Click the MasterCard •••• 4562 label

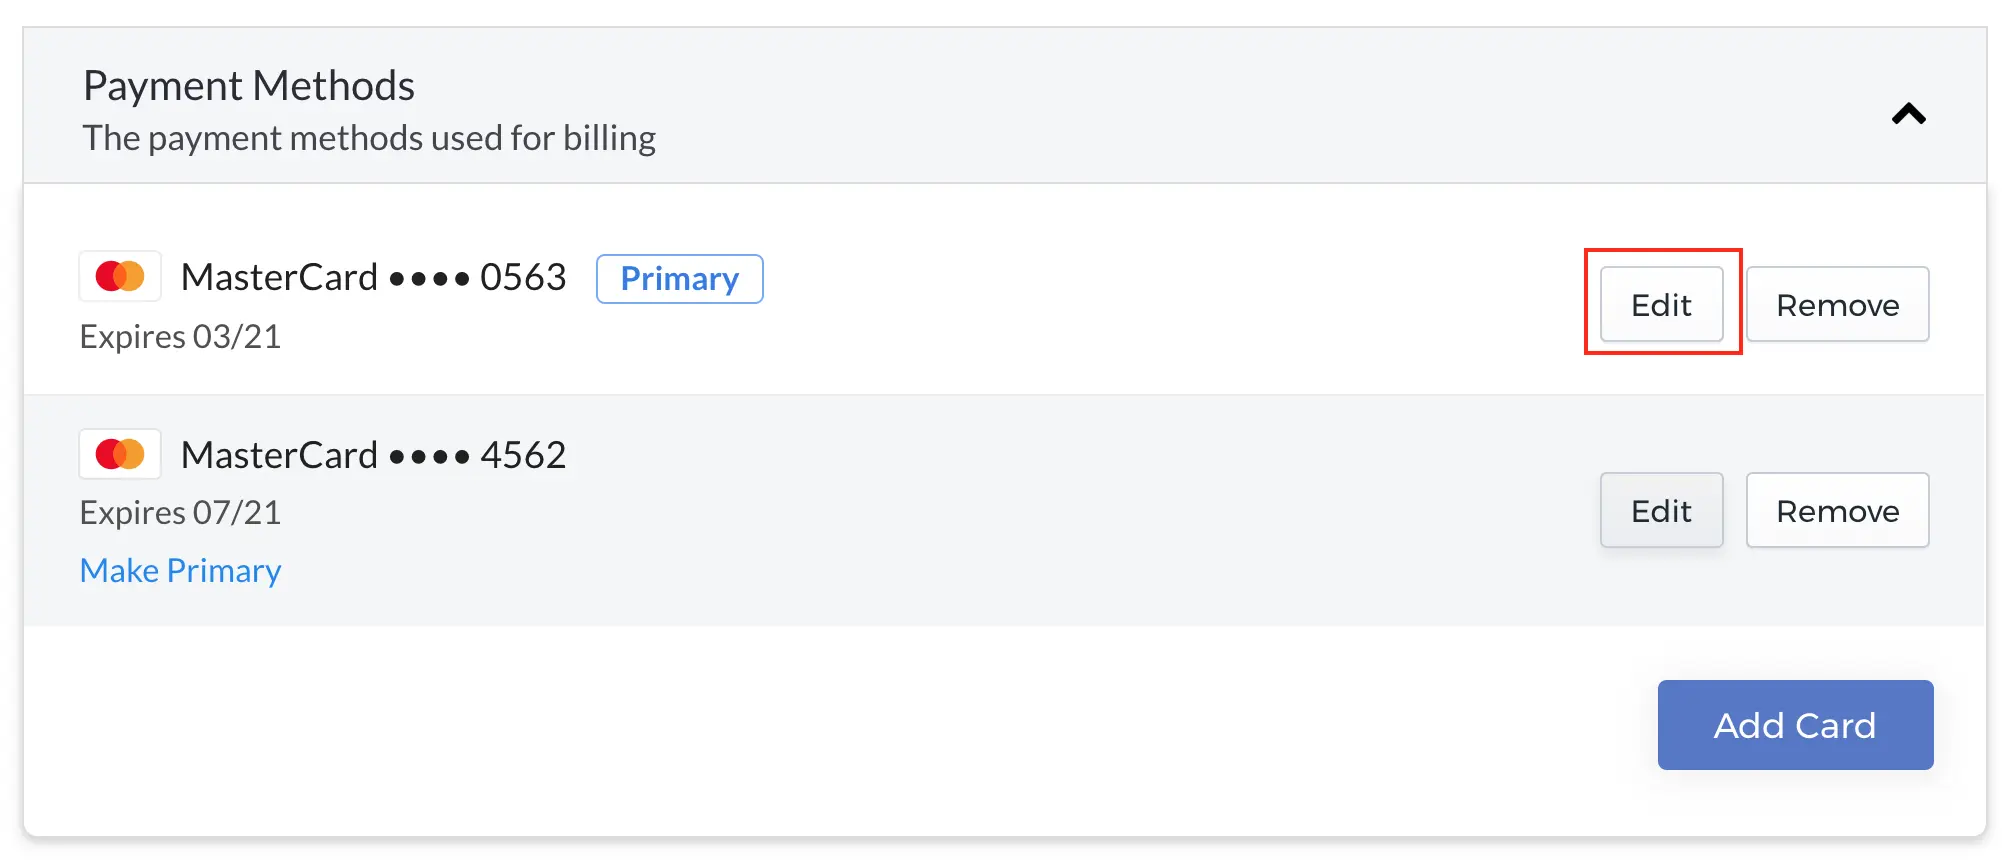374,455
